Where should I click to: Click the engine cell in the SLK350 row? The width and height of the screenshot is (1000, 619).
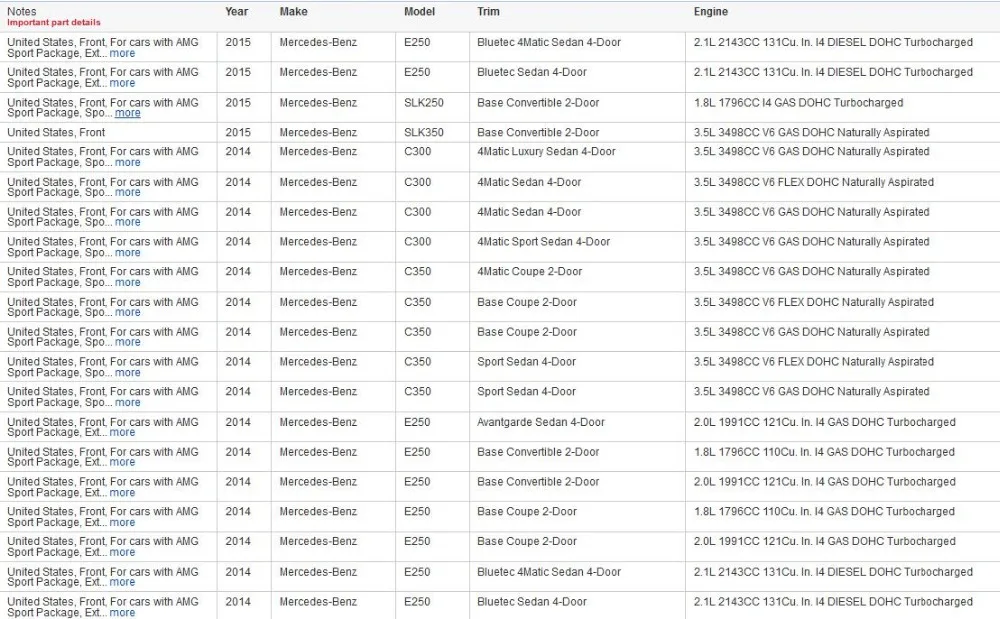pyautogui.click(x=812, y=133)
